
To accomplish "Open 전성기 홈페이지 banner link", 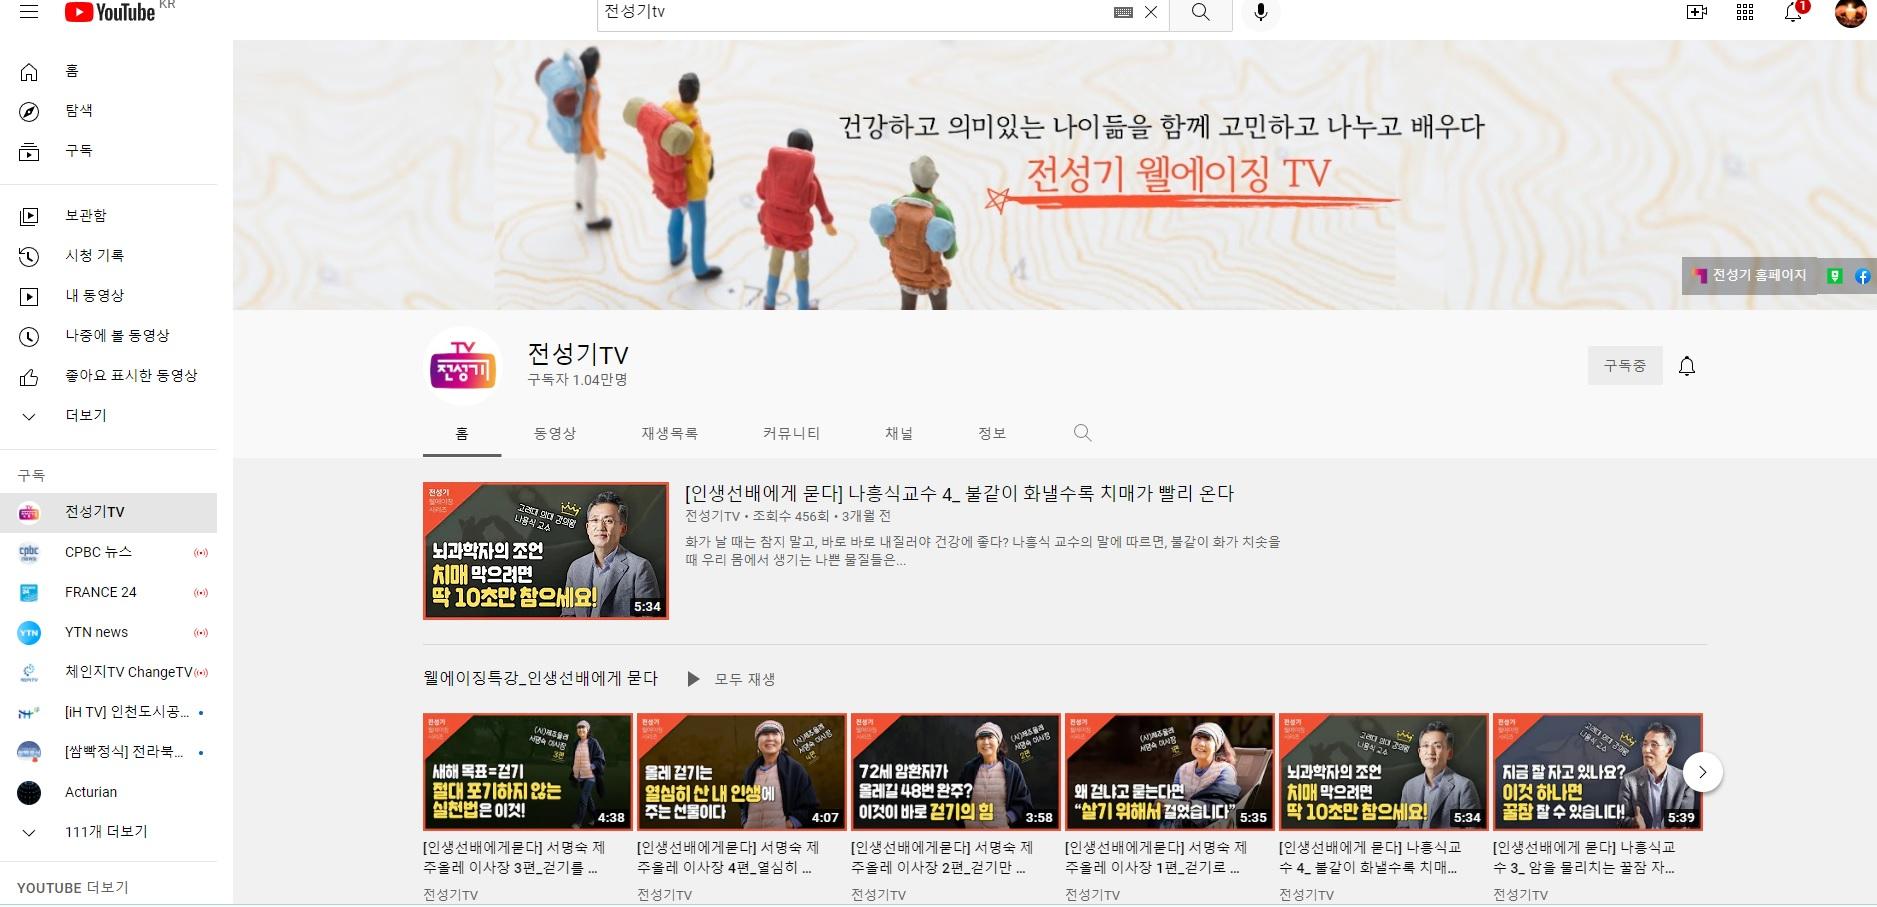I will coord(1750,276).
